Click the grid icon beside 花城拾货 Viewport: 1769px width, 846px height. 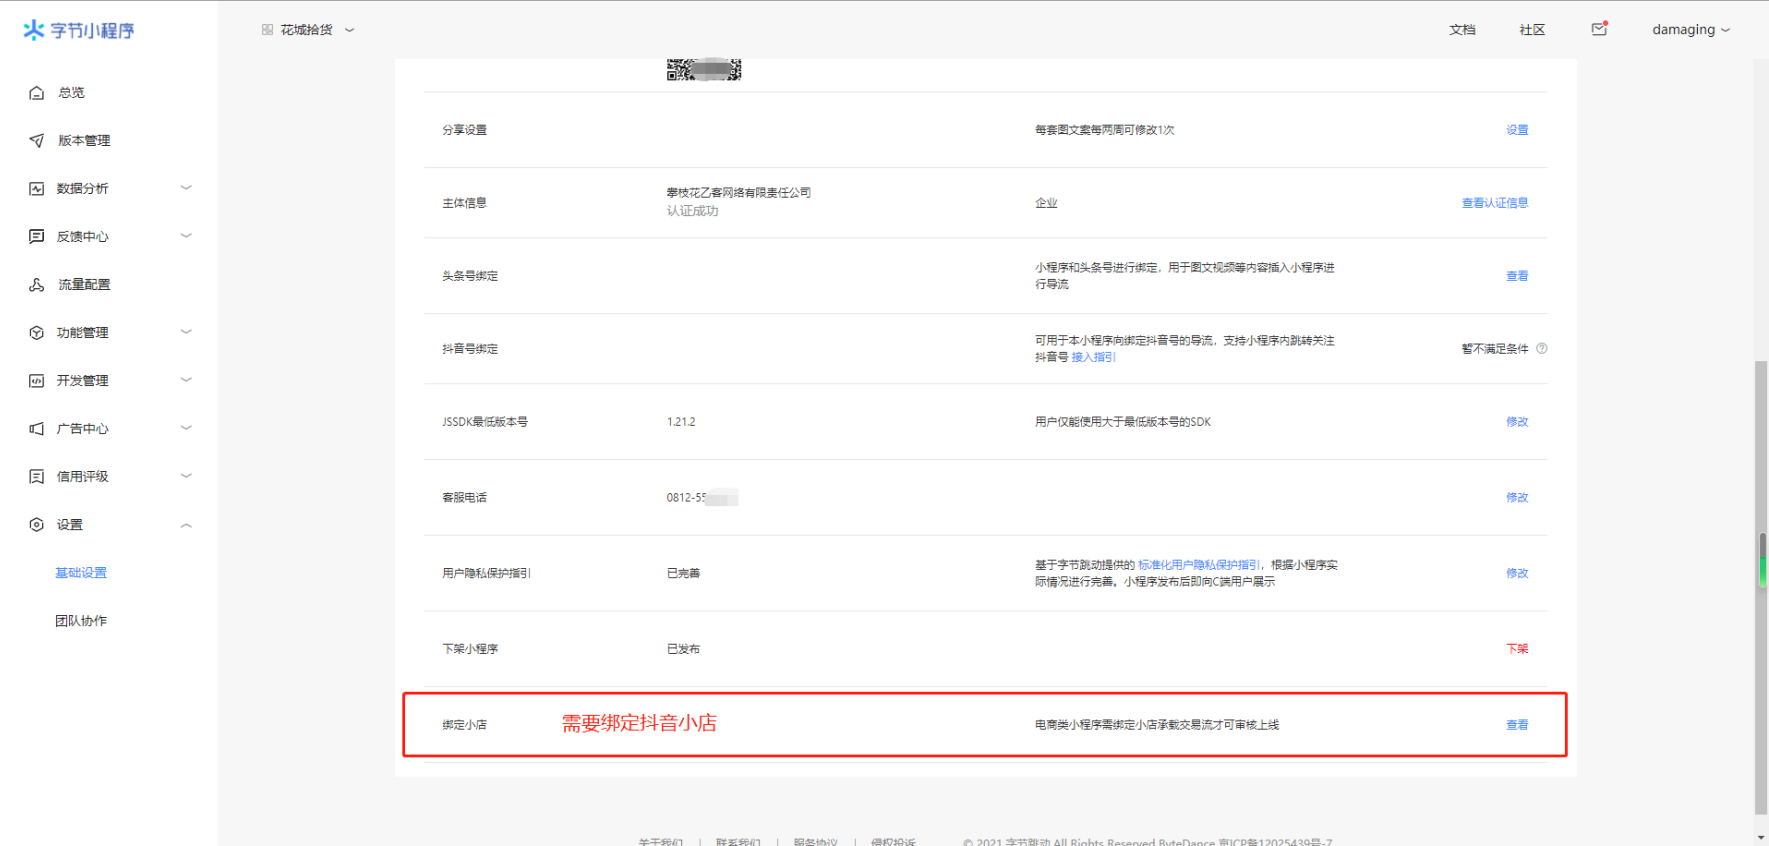[267, 30]
